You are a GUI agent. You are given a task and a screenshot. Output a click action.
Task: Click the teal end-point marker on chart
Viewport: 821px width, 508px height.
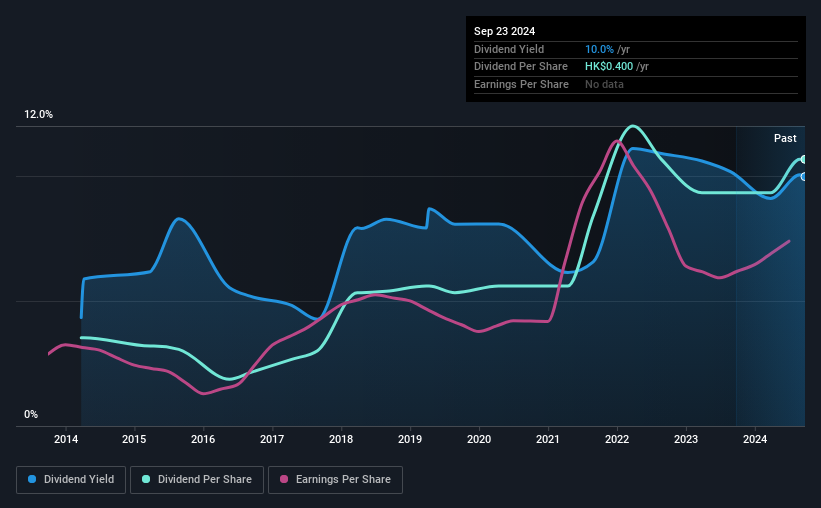(804, 159)
